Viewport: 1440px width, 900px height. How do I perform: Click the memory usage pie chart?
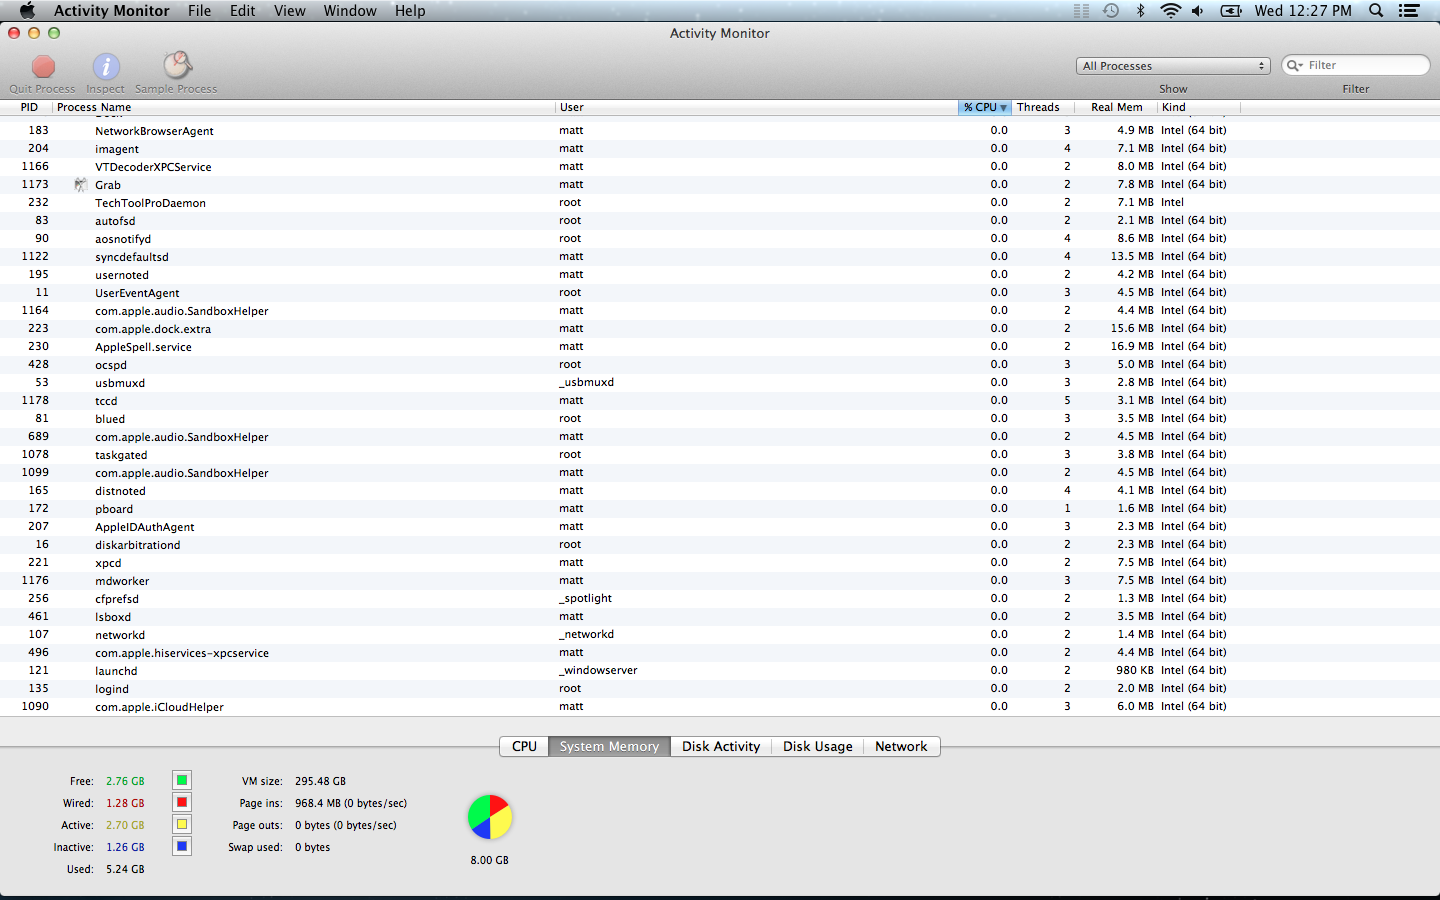pyautogui.click(x=490, y=817)
